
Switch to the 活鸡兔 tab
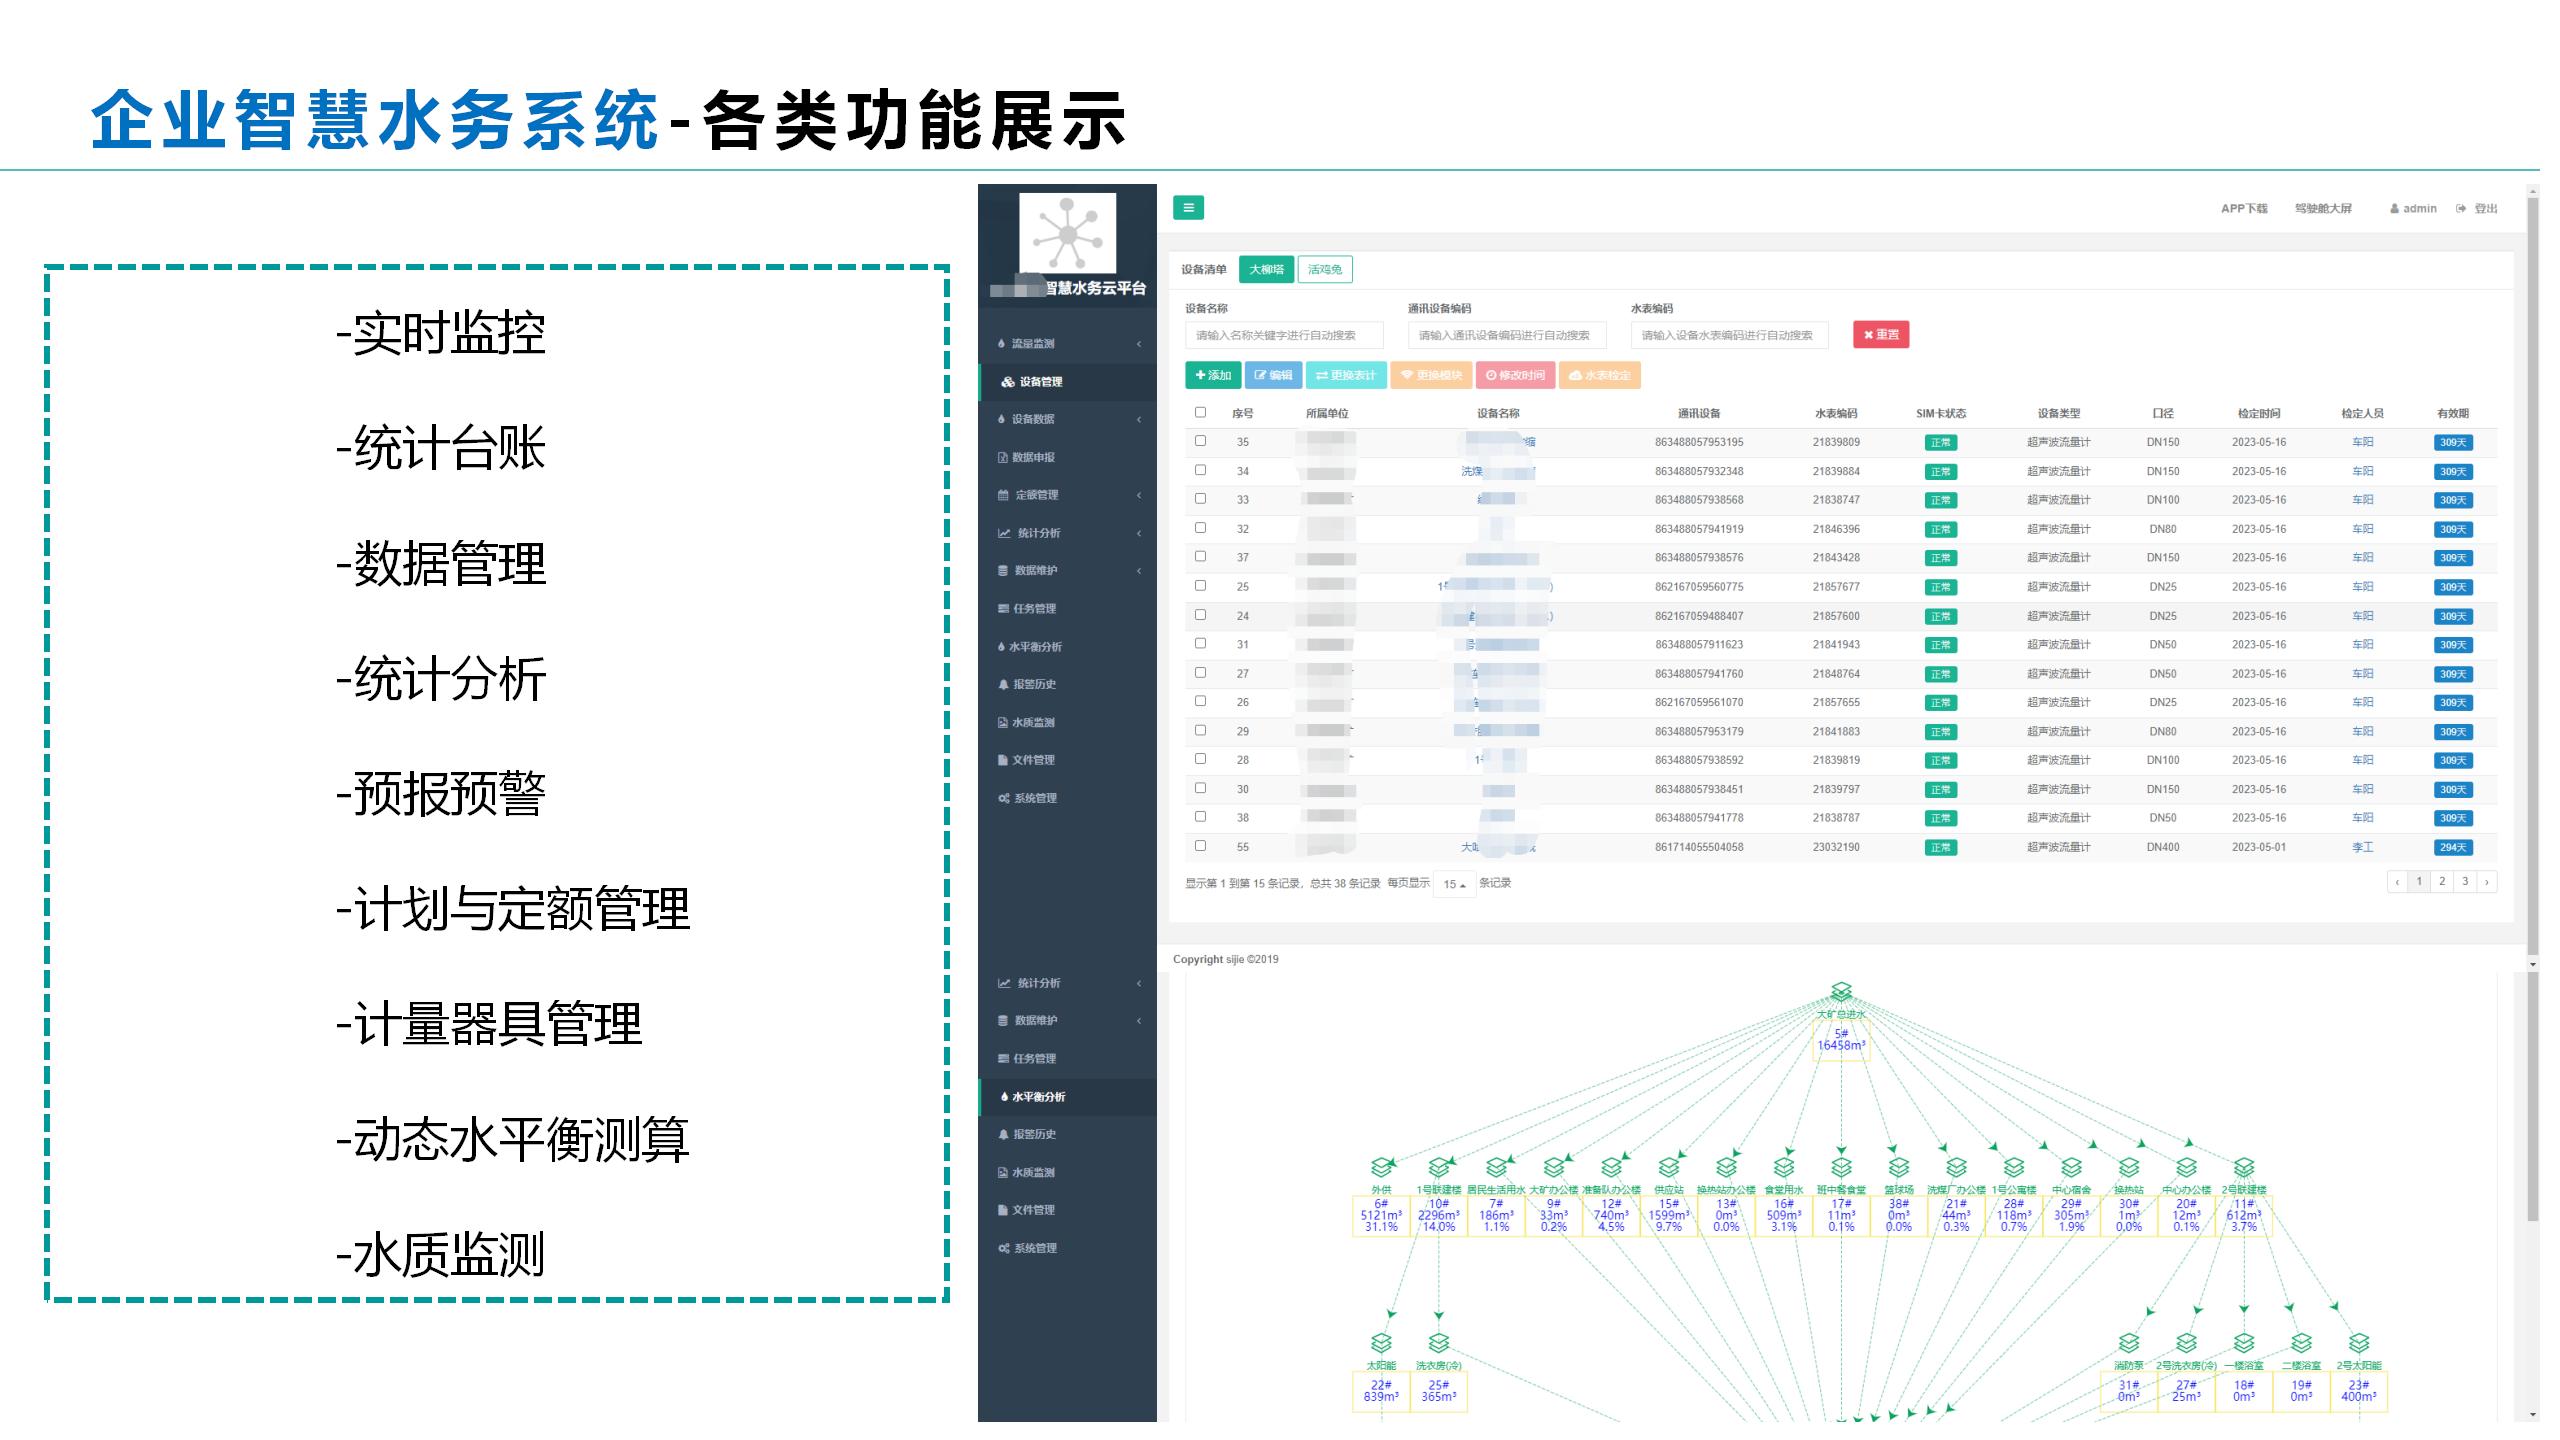point(1325,269)
